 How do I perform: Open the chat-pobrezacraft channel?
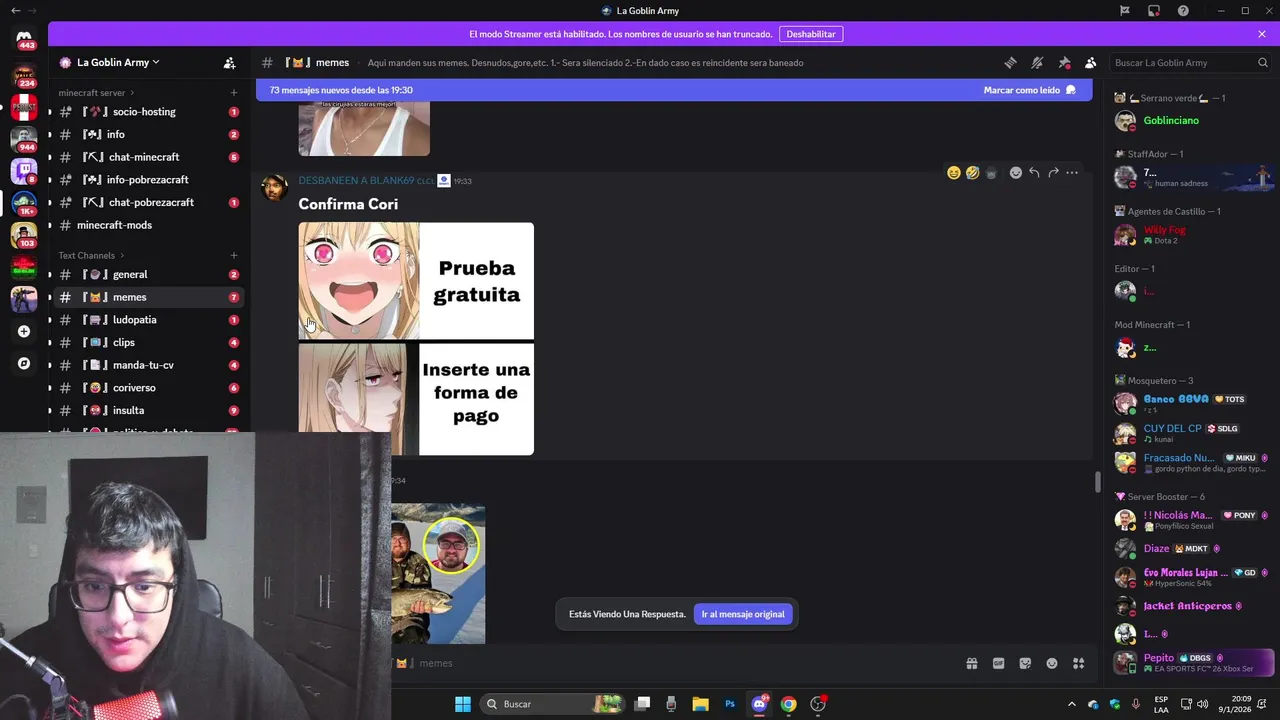(x=149, y=202)
